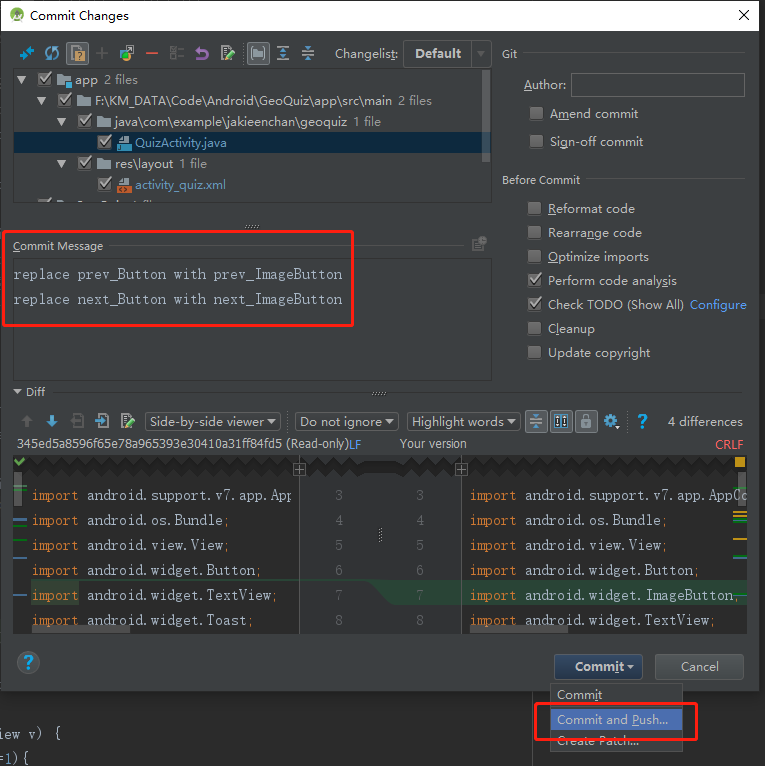Toggle Collapse Unchanged Fragments icon
This screenshot has width=765, height=766.
(x=536, y=421)
